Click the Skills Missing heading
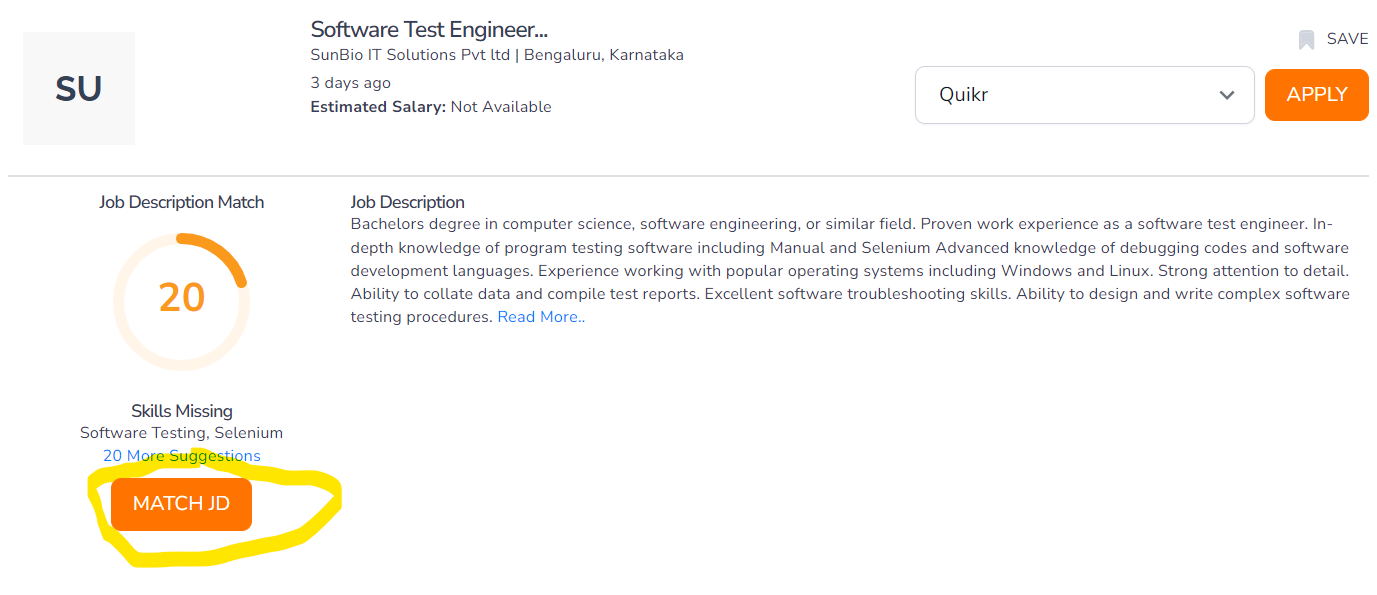The width and height of the screenshot is (1377, 595). (181, 411)
